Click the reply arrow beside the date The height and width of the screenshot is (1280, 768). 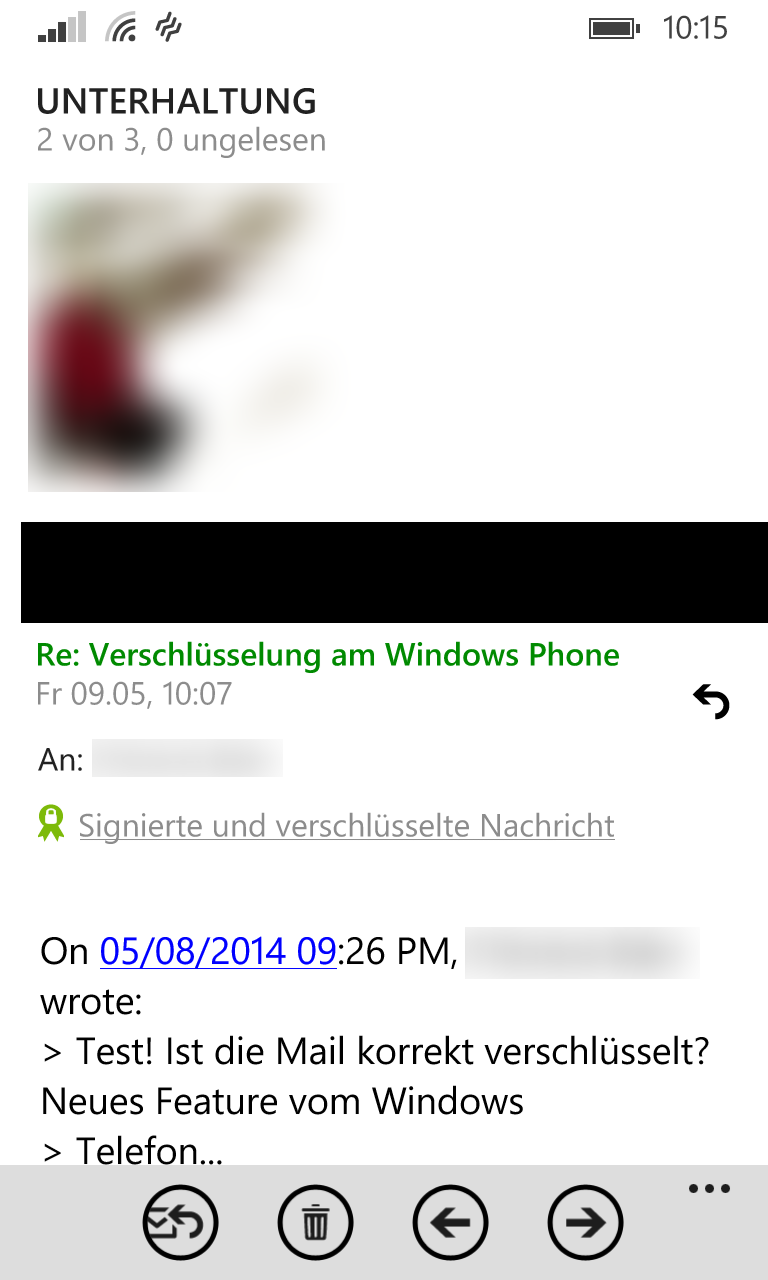[x=711, y=702]
